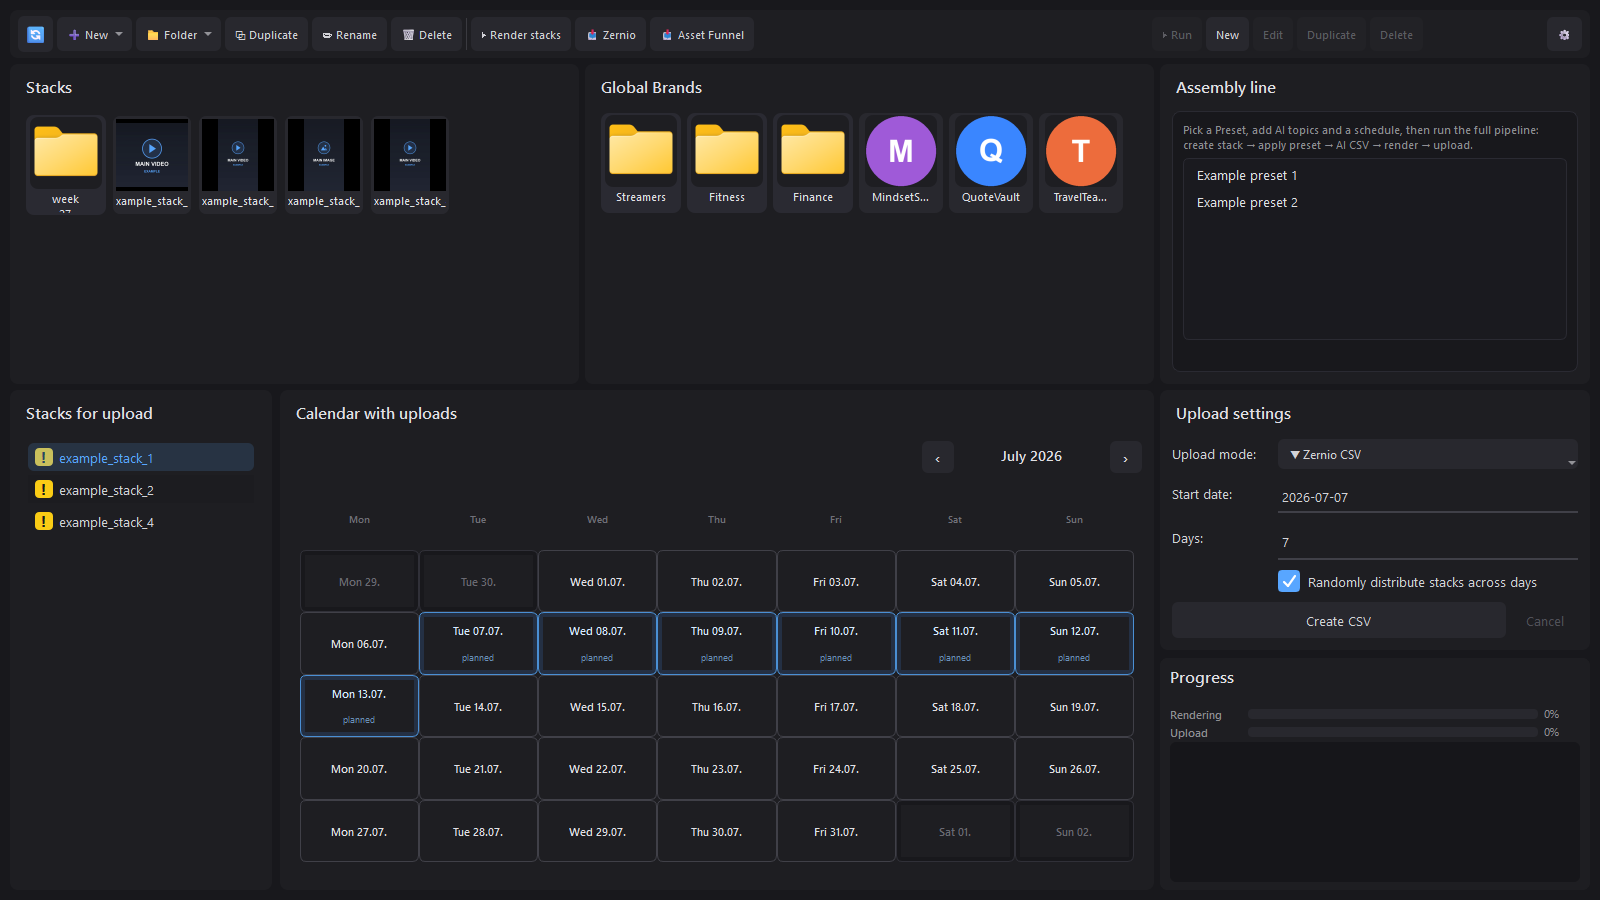
Task: Click the refresh icon in the toolbar
Action: (x=35, y=35)
